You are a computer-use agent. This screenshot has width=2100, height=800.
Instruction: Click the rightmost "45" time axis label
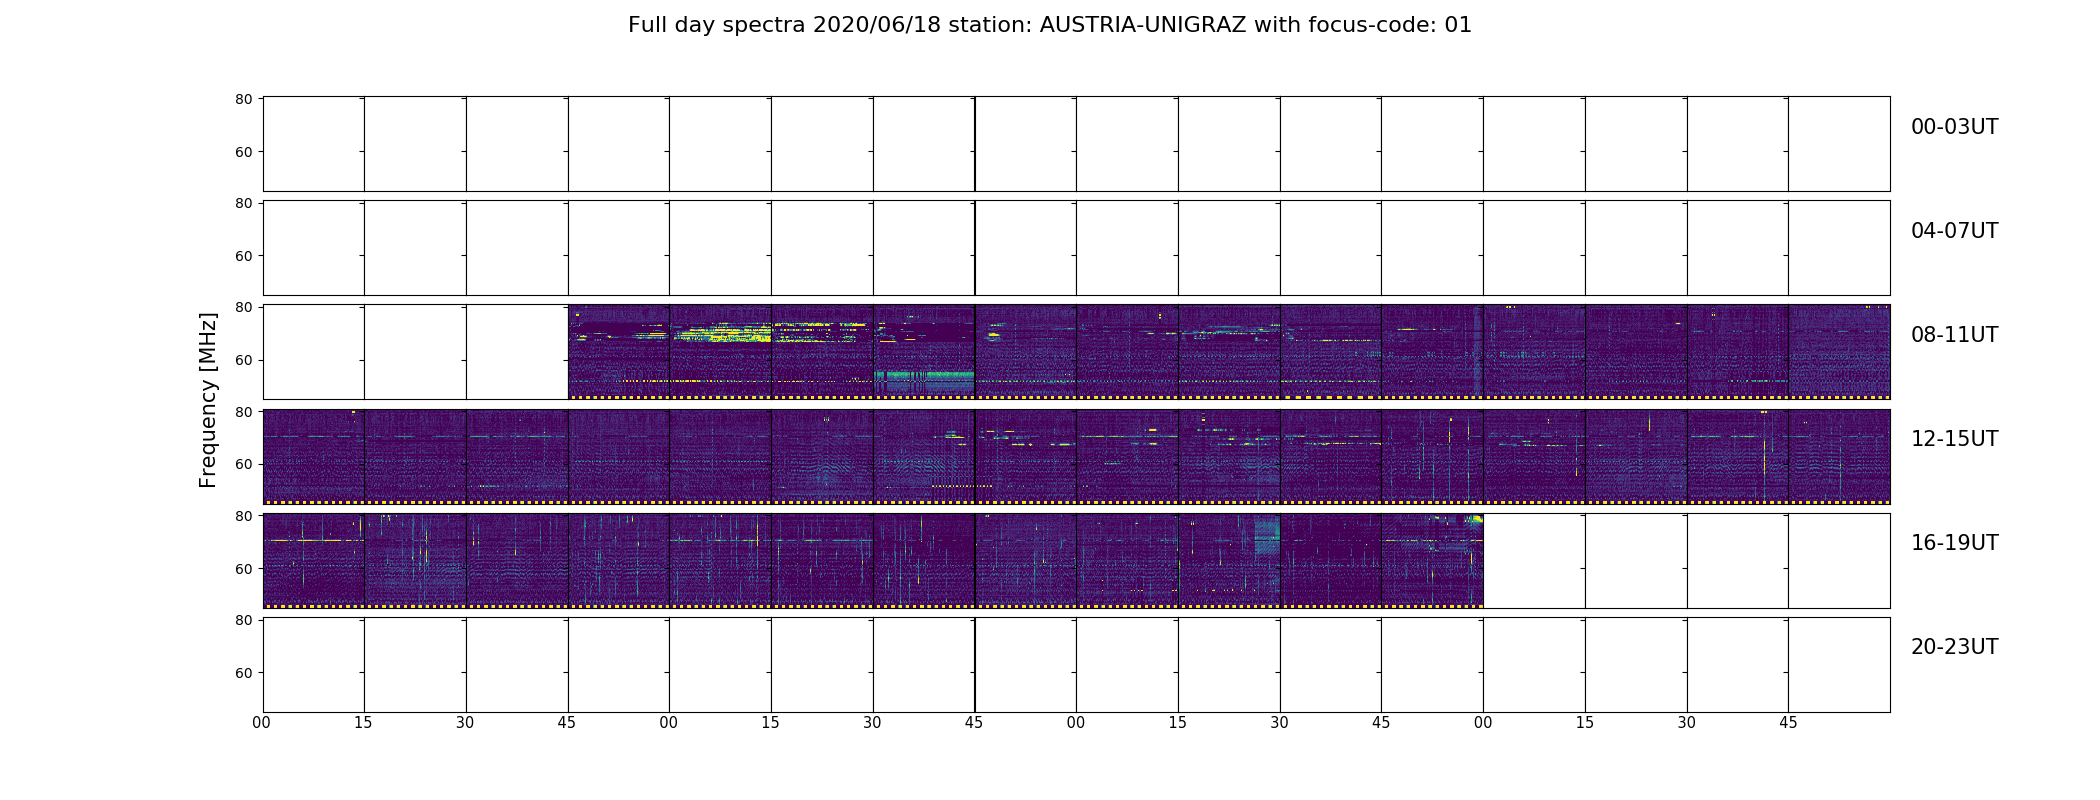click(1788, 723)
